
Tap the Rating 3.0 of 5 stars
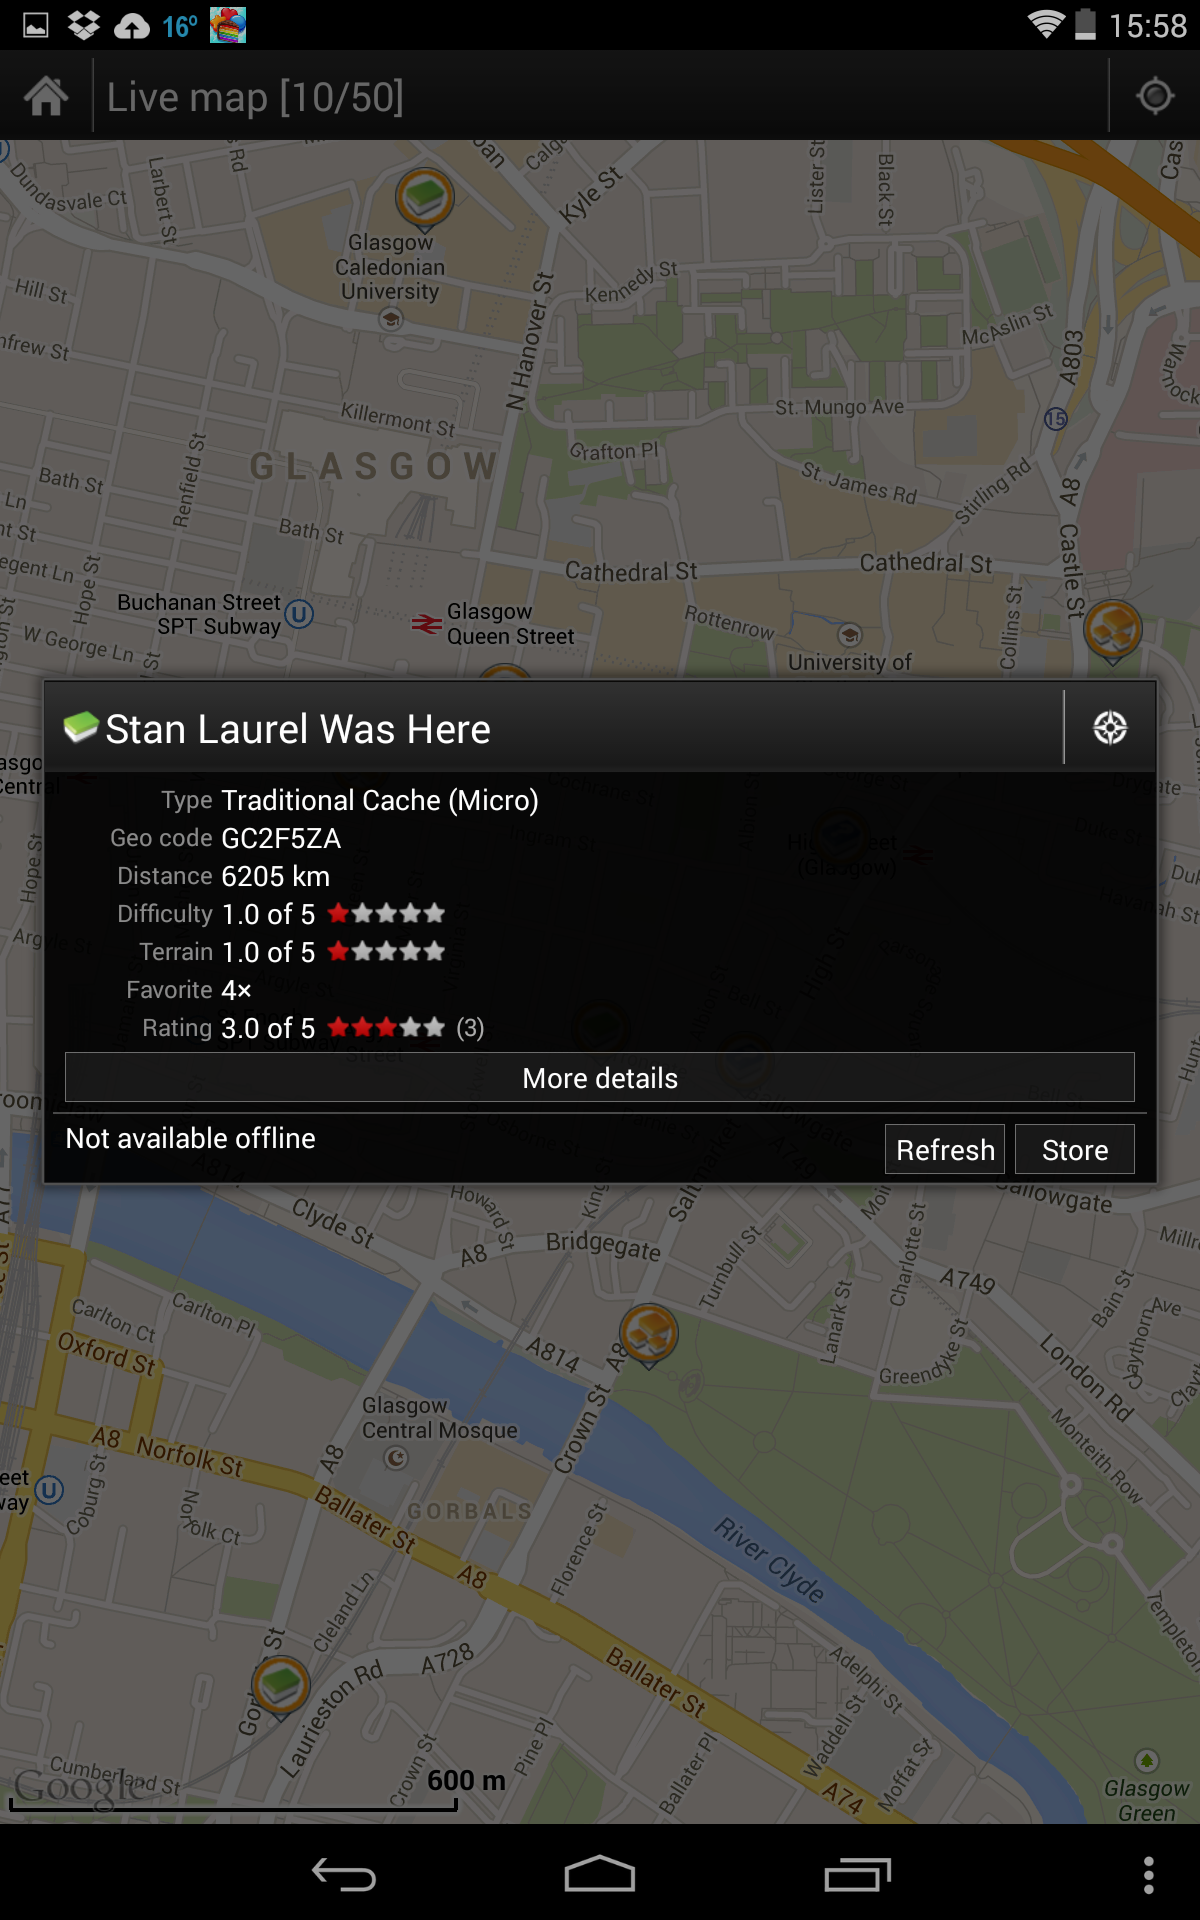pyautogui.click(x=386, y=1027)
